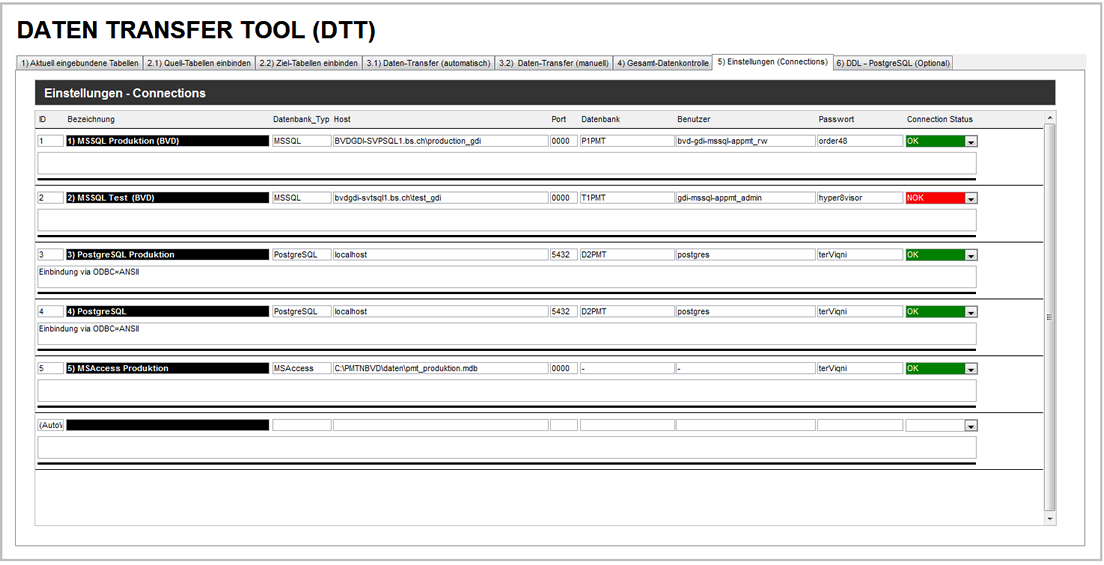The image size is (1104, 565).
Task: Select the Benutzer field 'gdi-mssql-appmt_admin'
Action: [x=744, y=198]
